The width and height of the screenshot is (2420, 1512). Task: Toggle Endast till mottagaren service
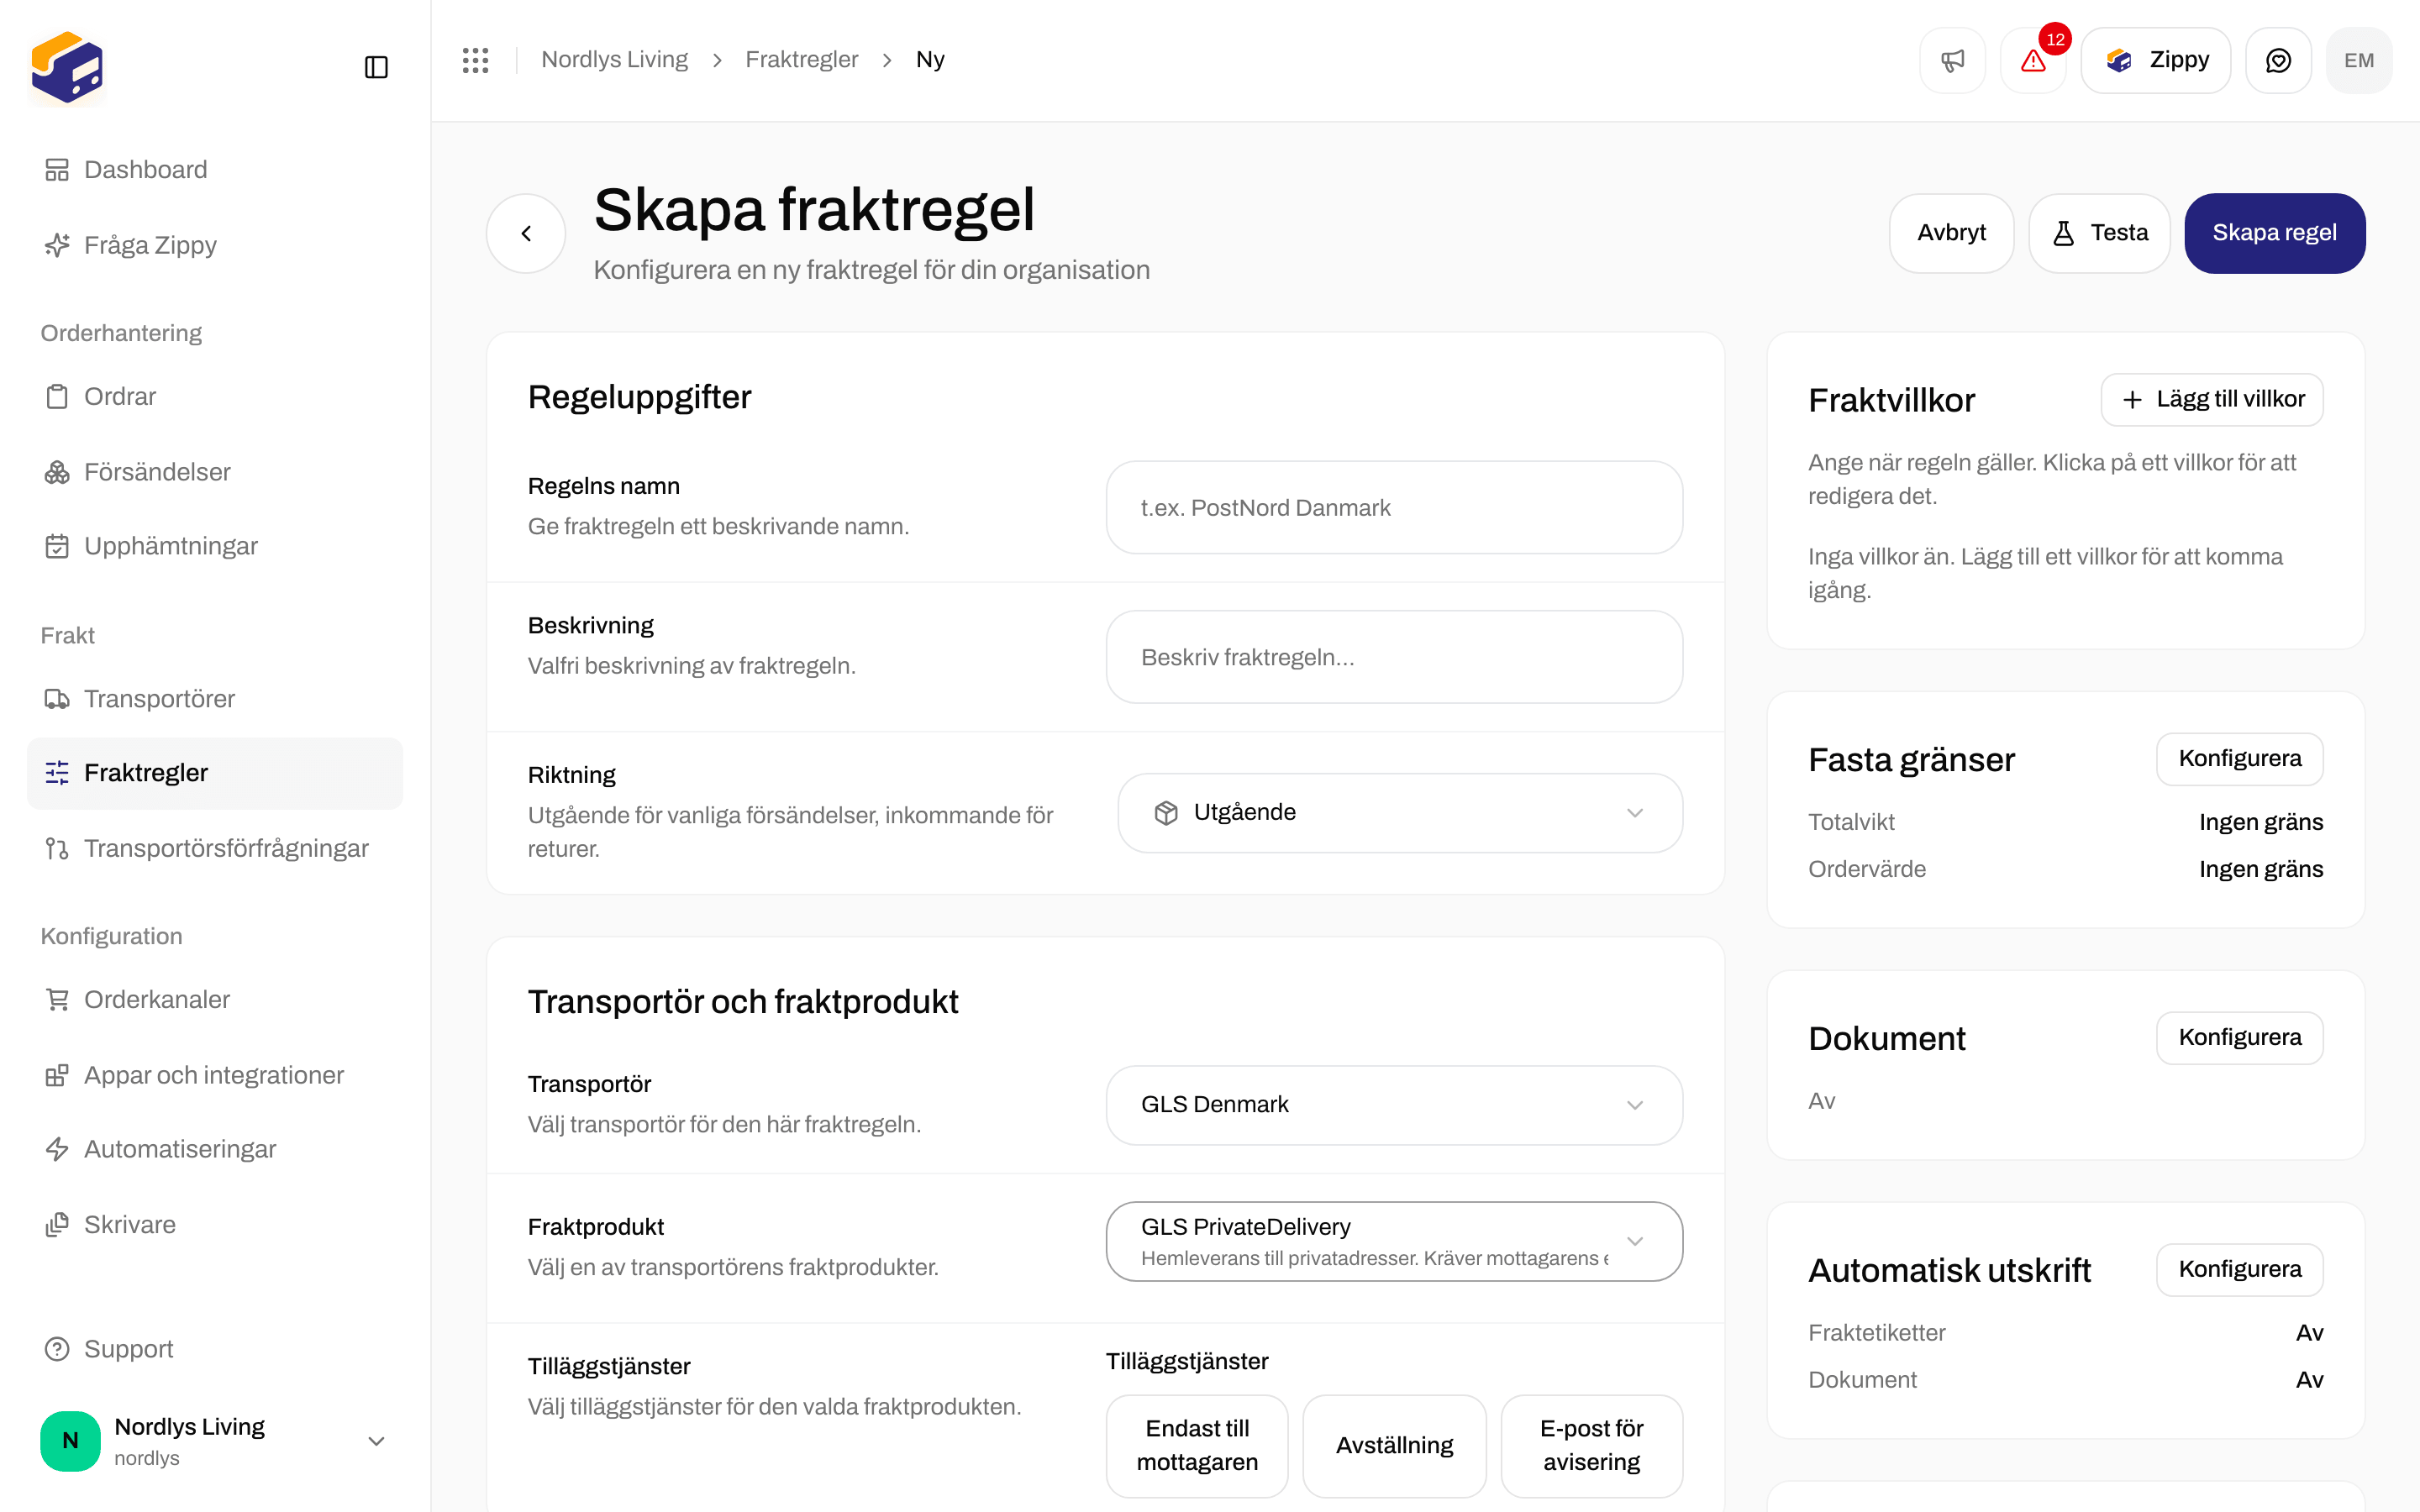tap(1197, 1445)
